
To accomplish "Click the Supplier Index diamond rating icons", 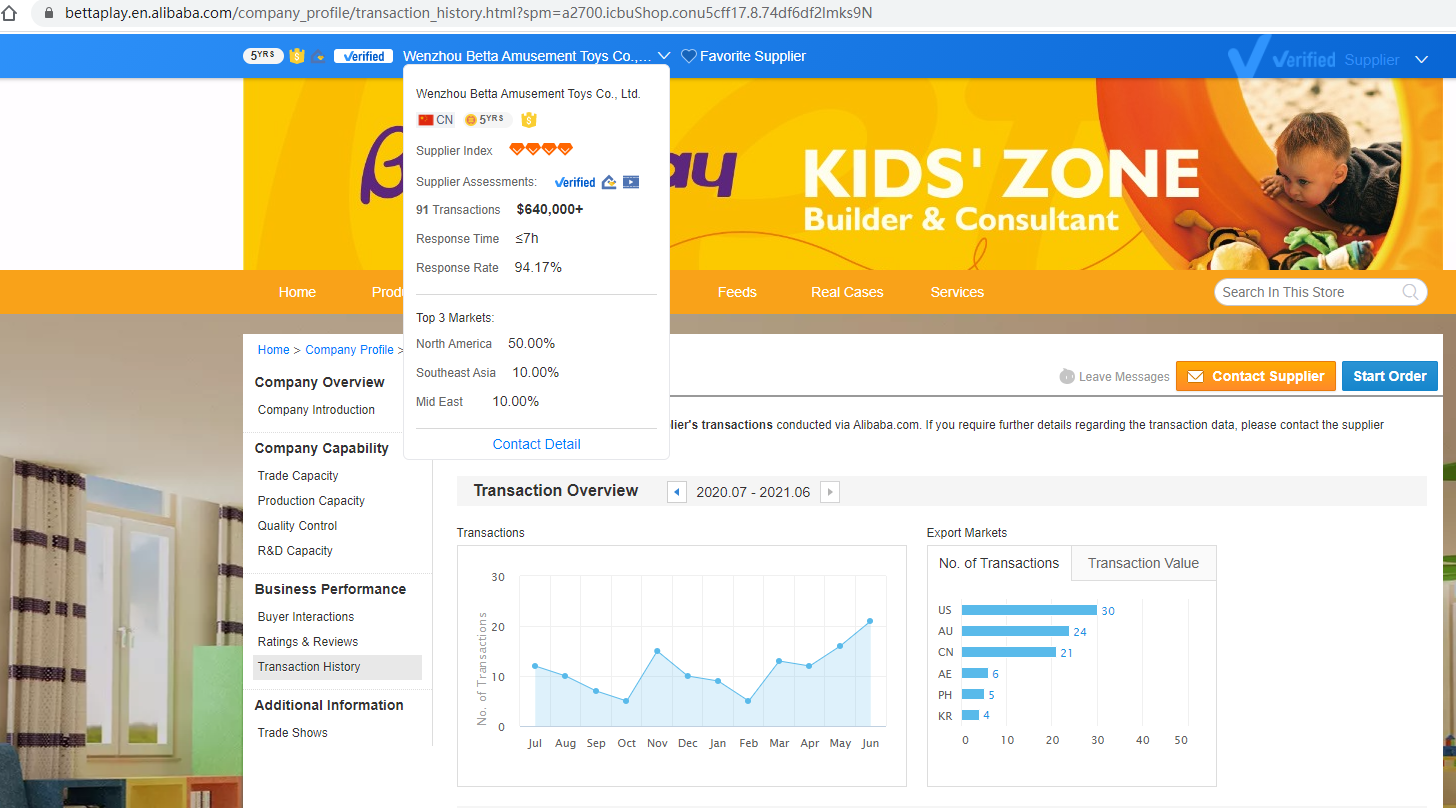I will point(540,150).
